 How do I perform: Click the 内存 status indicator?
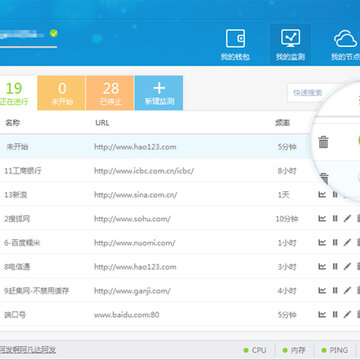click(x=294, y=350)
